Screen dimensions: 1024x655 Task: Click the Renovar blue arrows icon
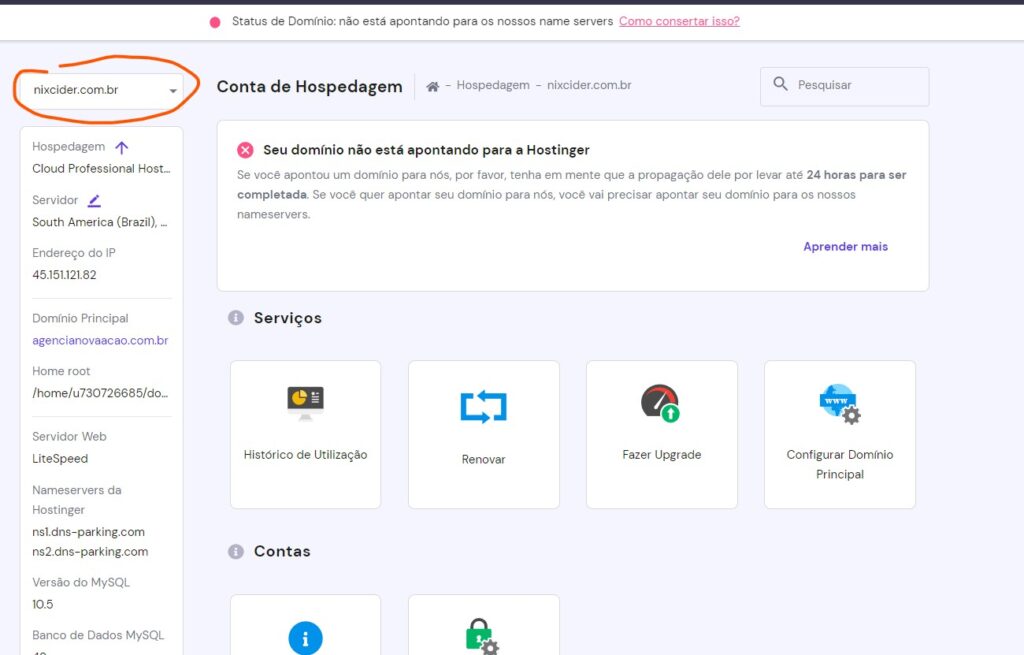tap(483, 406)
